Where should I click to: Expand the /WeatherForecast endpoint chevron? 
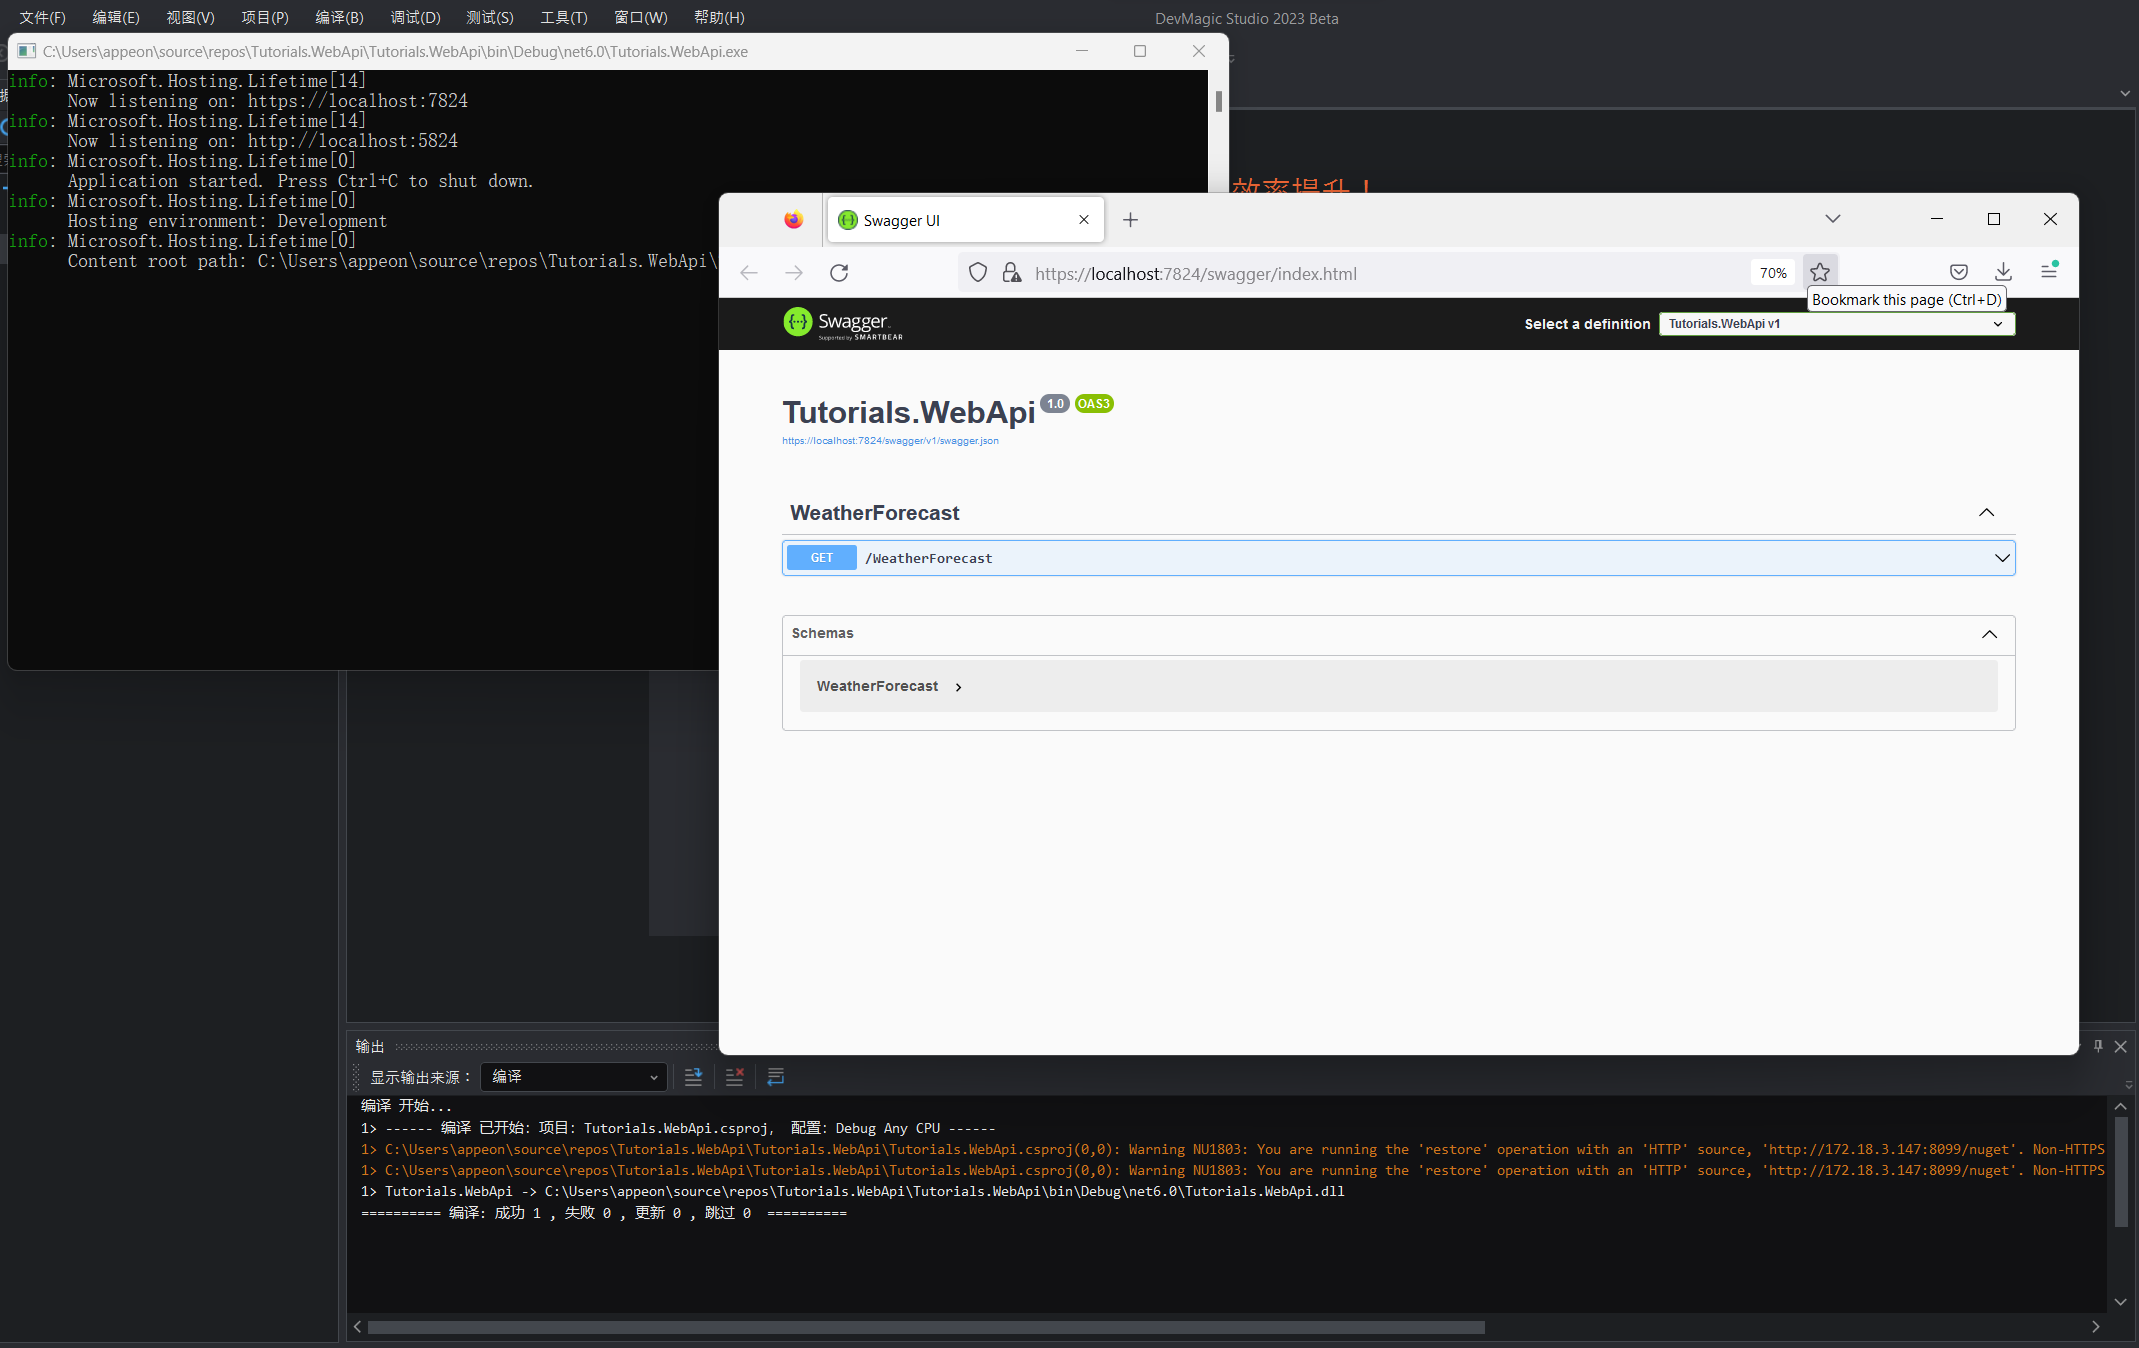click(2002, 558)
